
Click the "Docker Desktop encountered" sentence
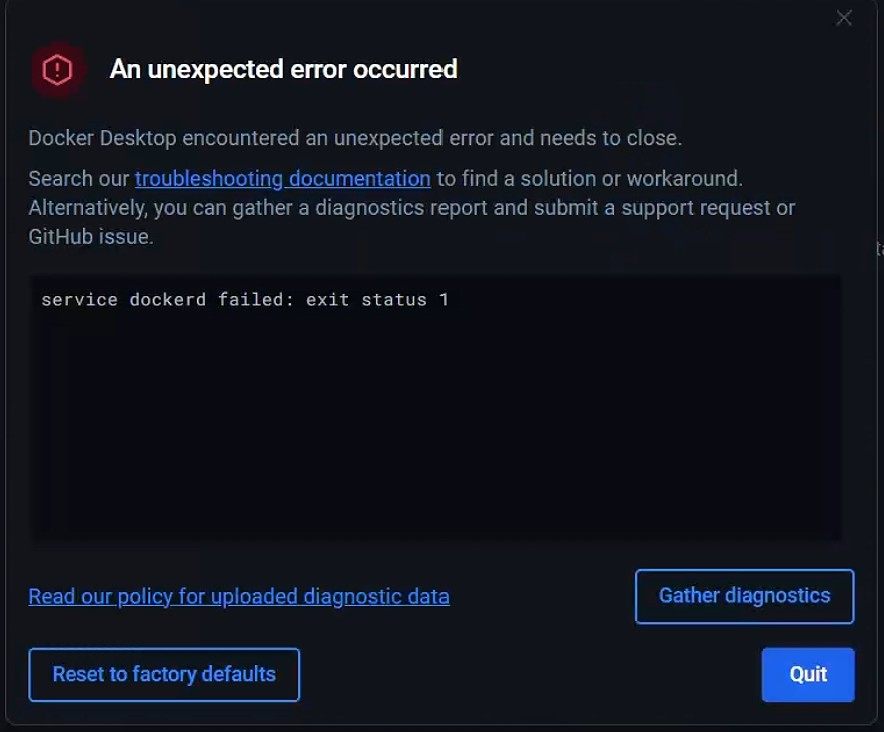(x=160, y=138)
